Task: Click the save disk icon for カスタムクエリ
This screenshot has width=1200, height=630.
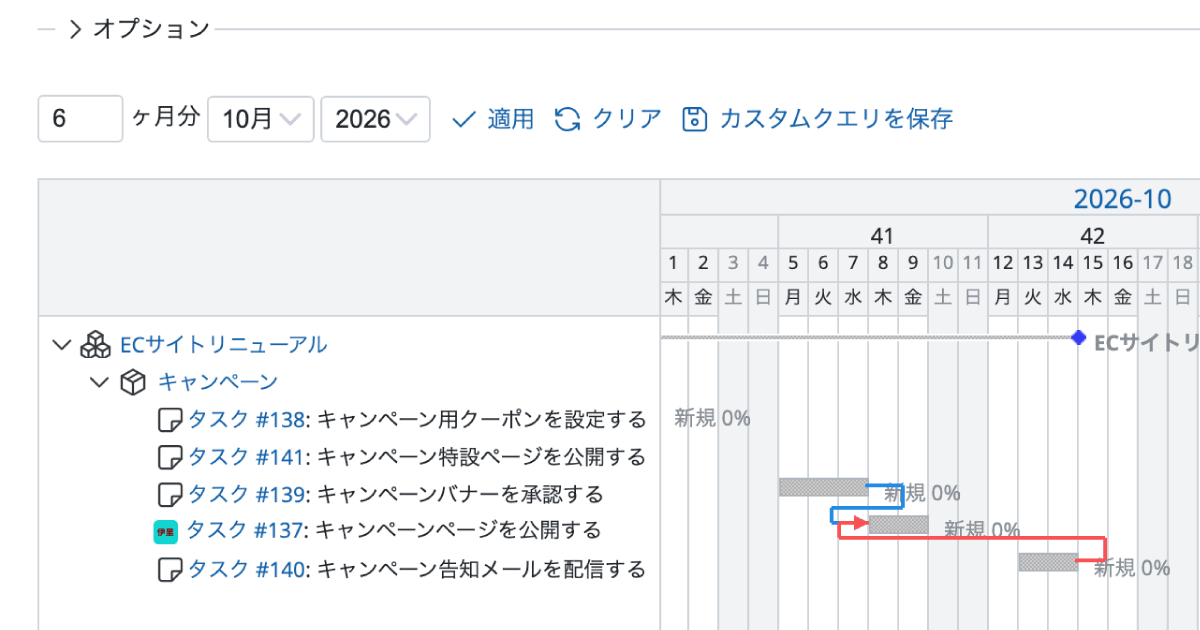Action: 694,120
